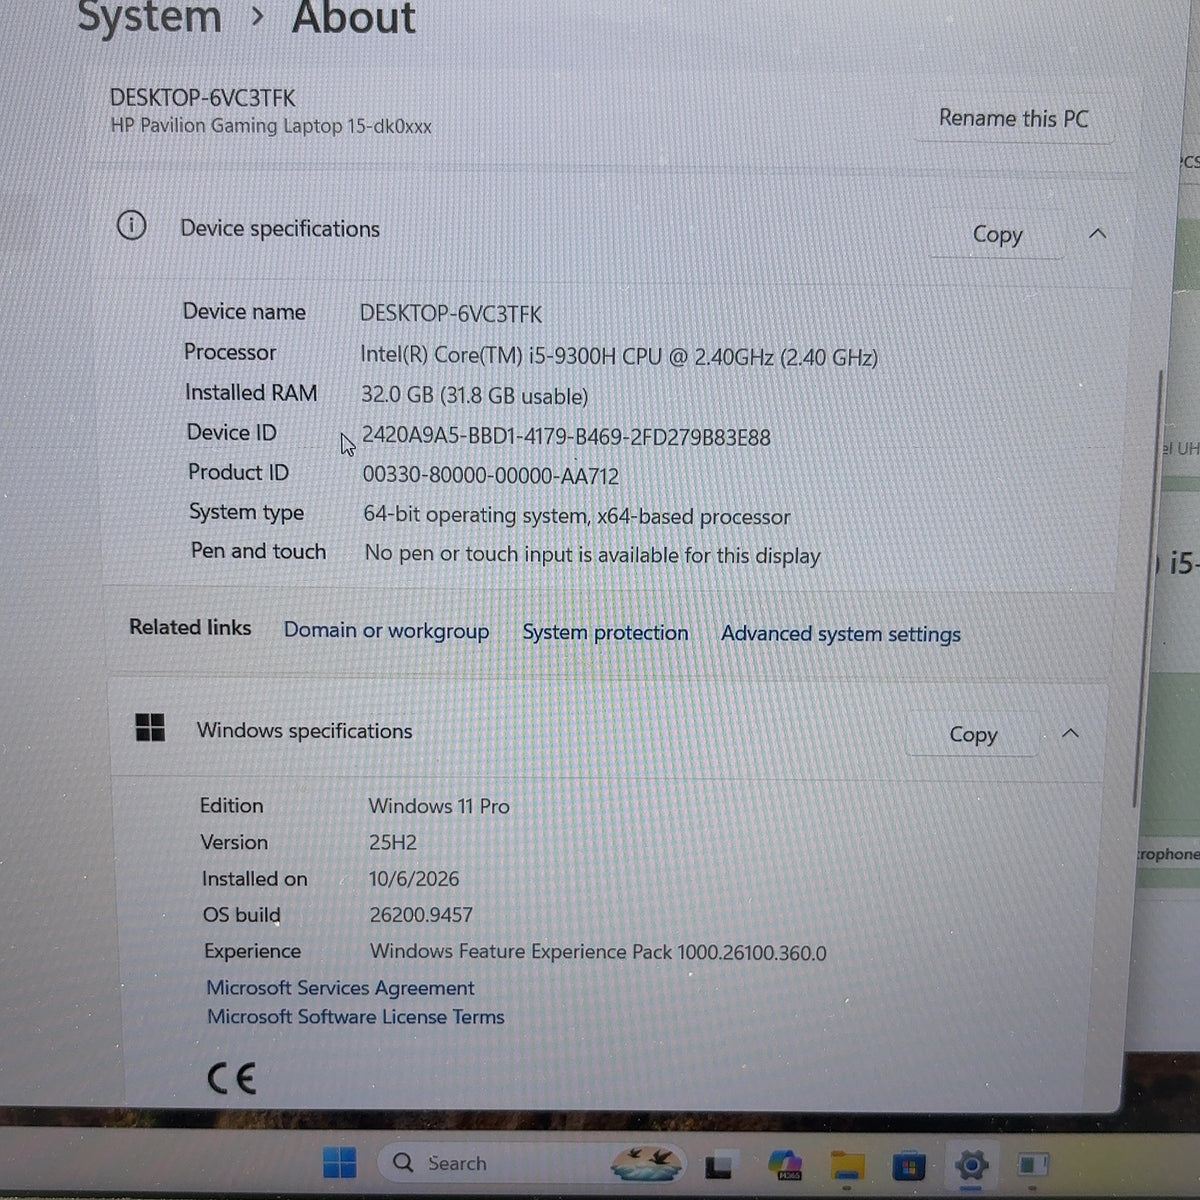The width and height of the screenshot is (1200, 1200).
Task: Open Advanced system settings link
Action: [841, 634]
